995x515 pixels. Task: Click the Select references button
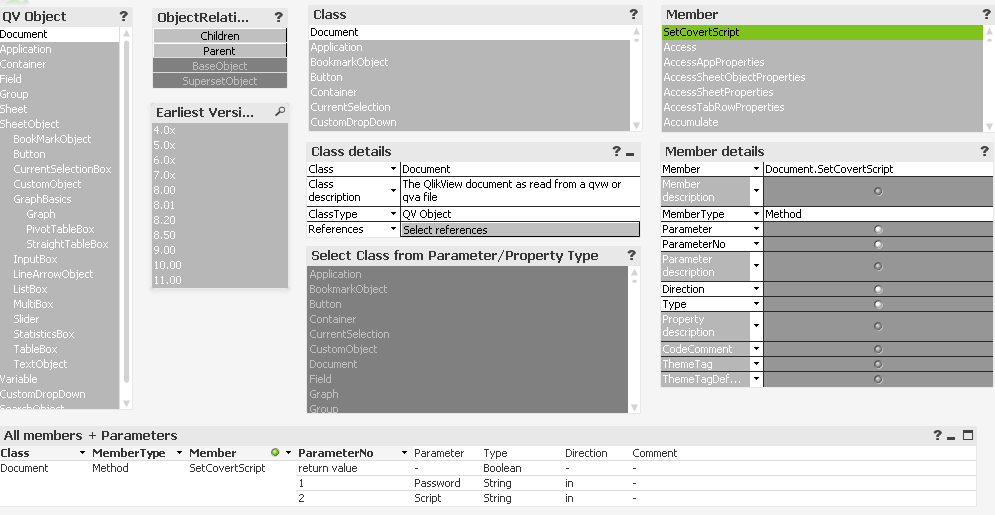tap(519, 230)
